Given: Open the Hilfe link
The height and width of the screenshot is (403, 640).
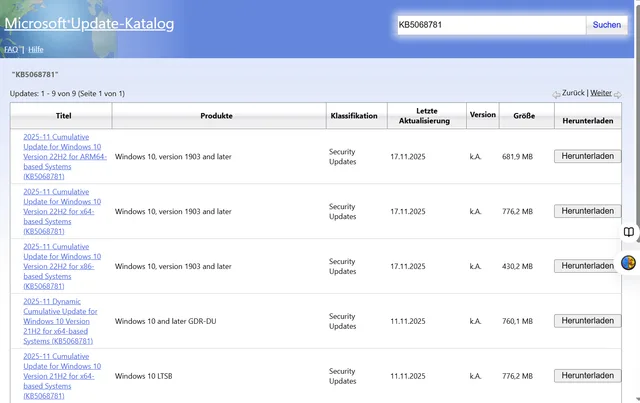Looking at the screenshot, I should point(36,49).
